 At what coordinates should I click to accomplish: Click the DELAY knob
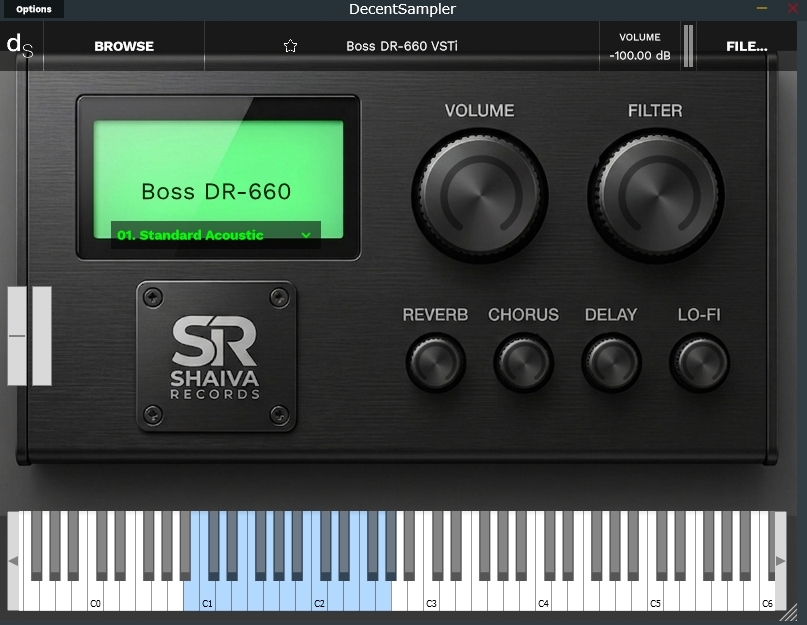[x=611, y=362]
